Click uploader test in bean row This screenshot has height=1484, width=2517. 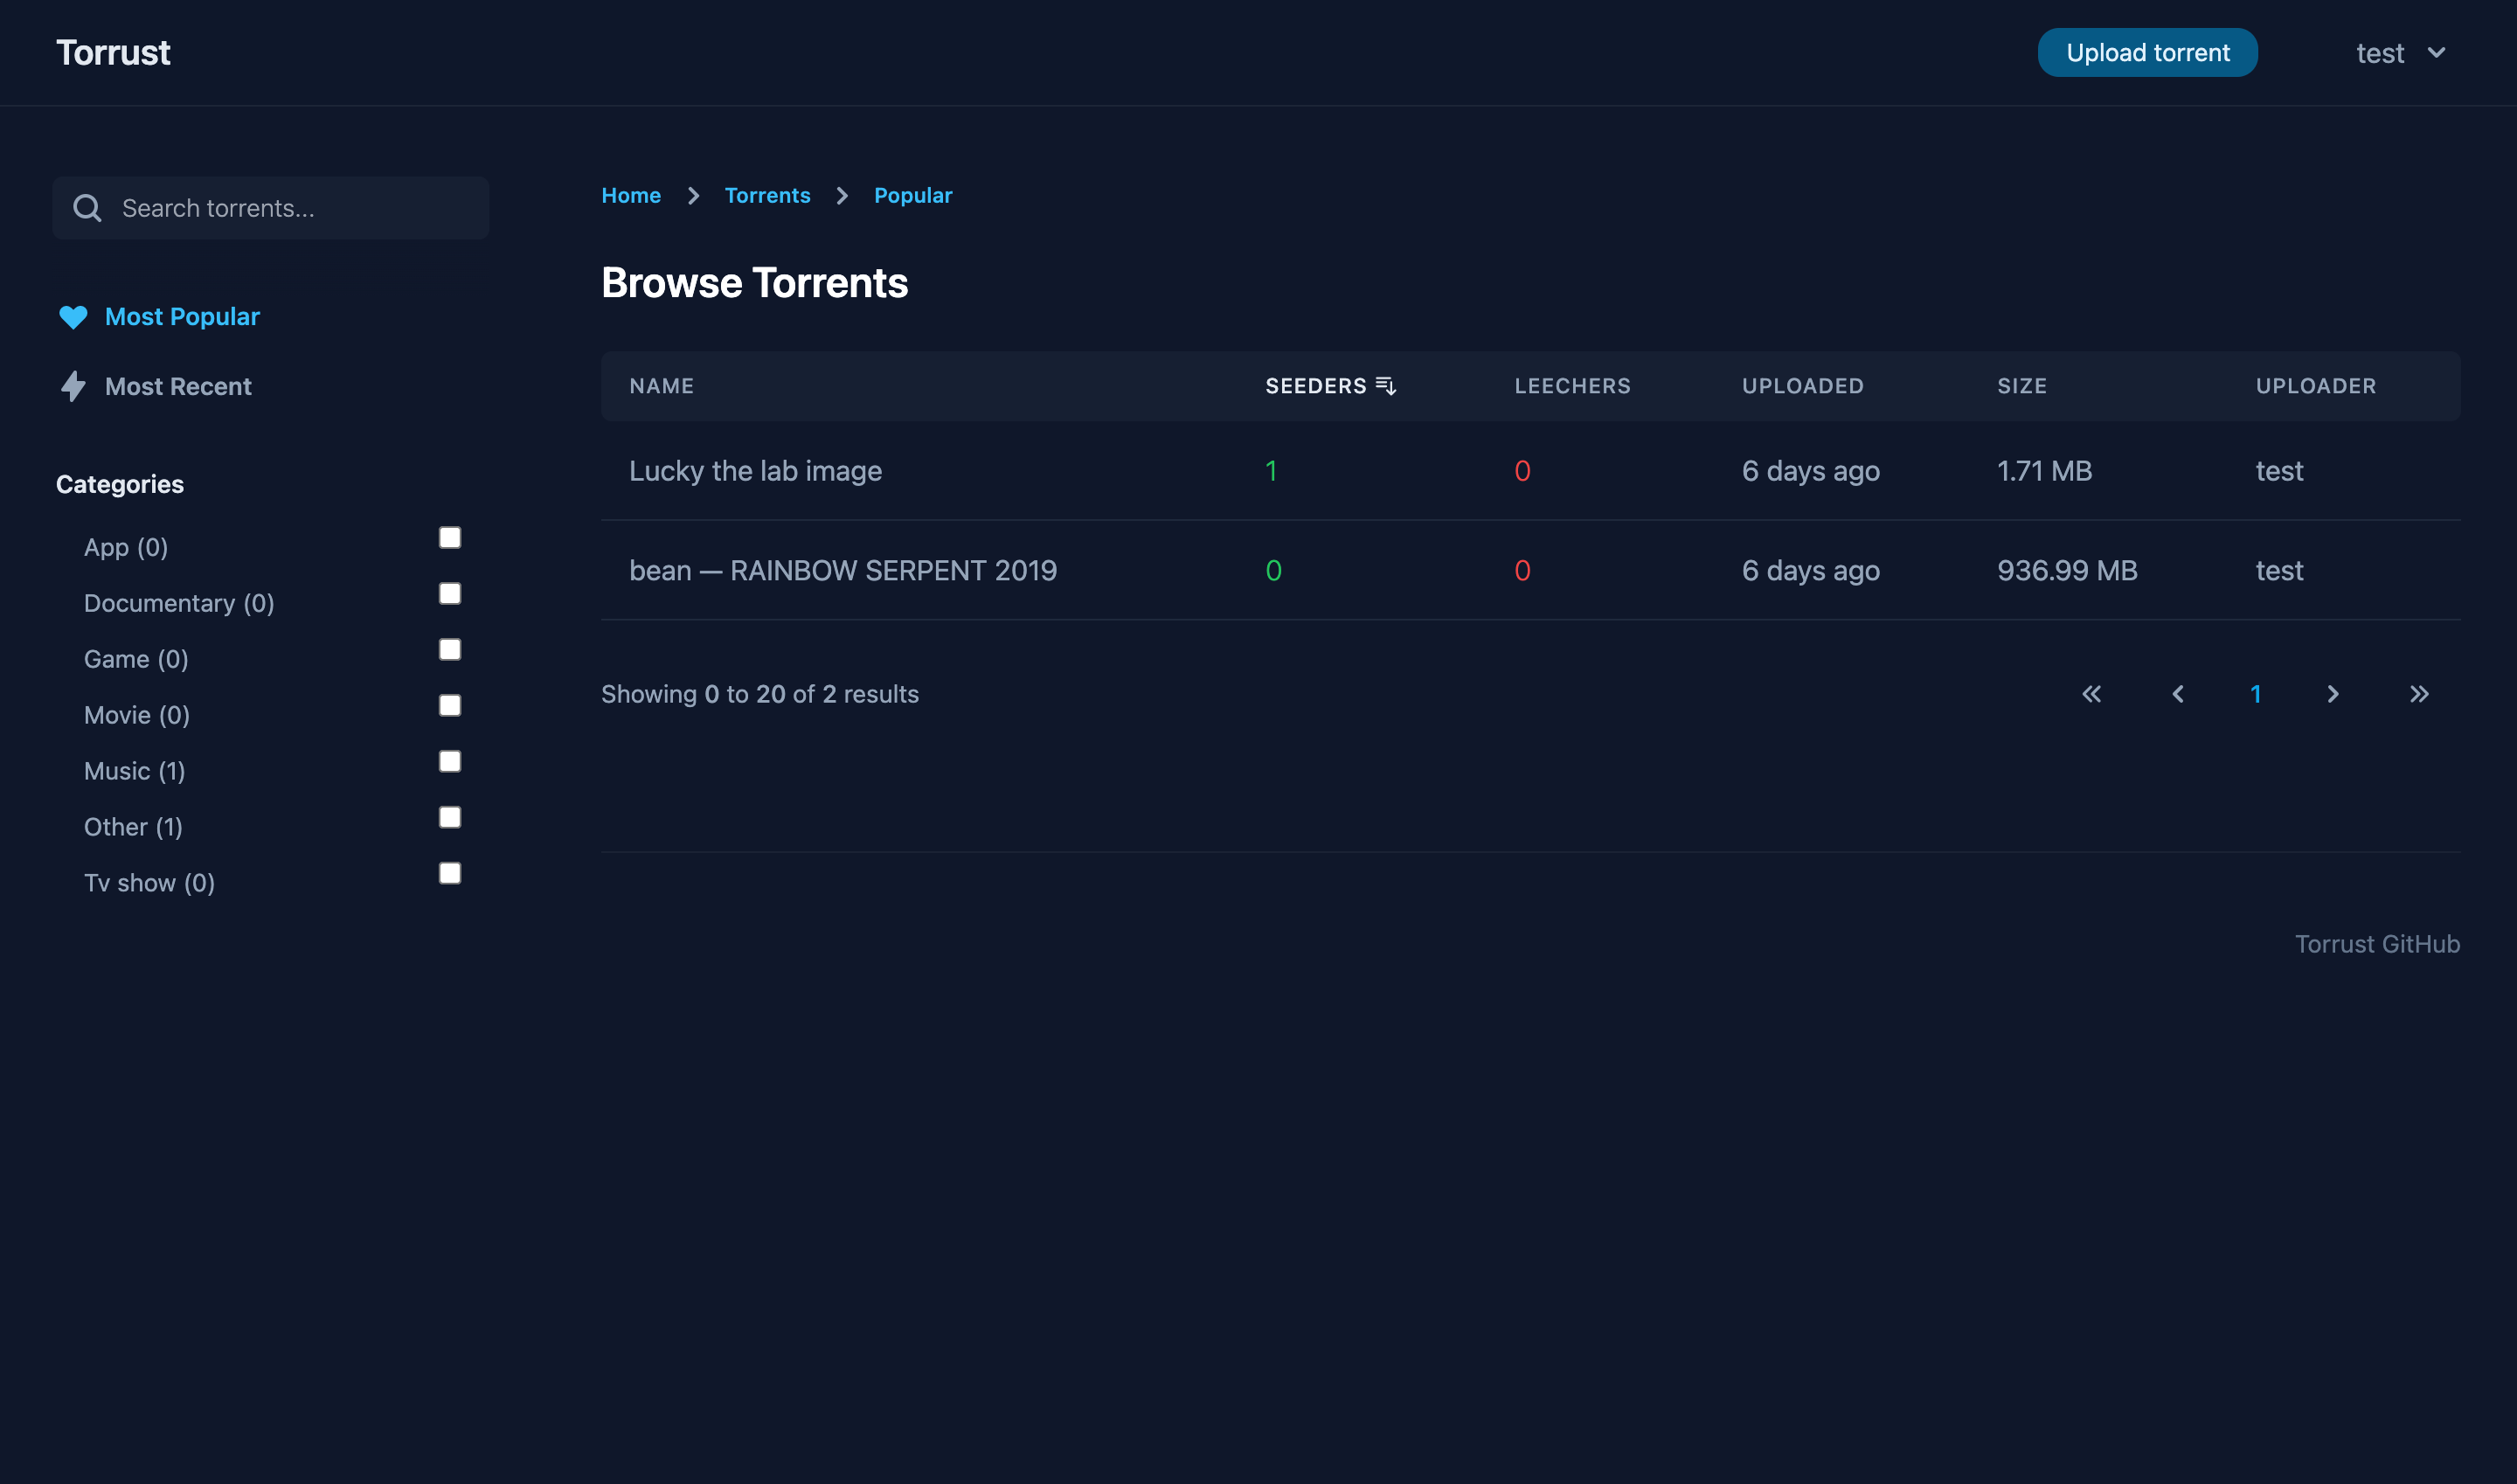(2279, 571)
